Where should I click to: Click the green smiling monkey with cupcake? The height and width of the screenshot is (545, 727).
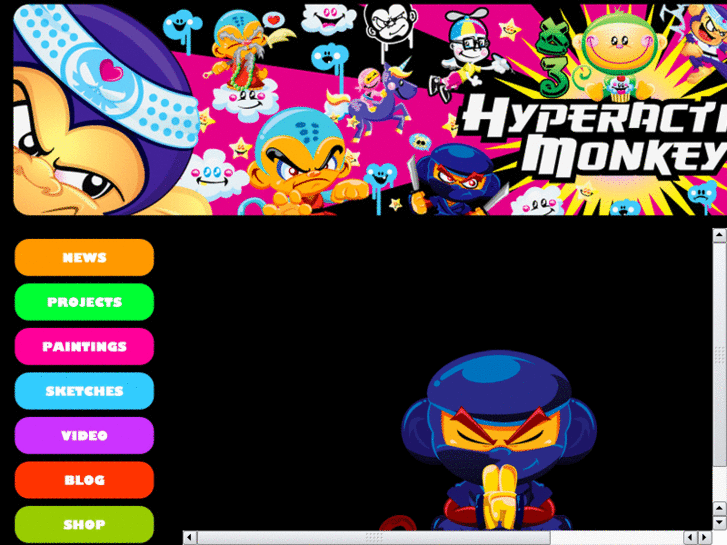point(619,57)
